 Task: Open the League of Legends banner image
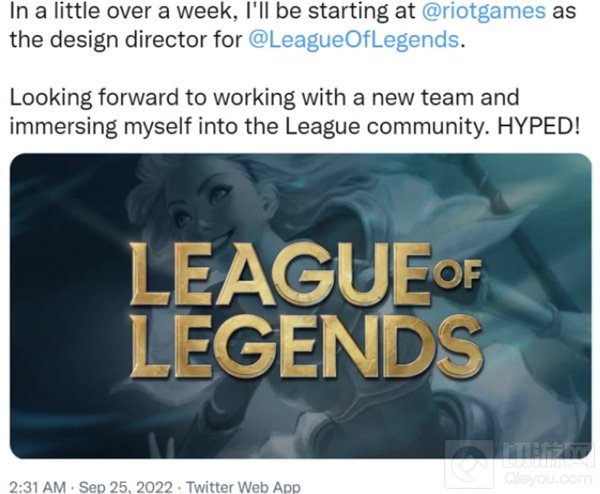pyautogui.click(x=301, y=306)
